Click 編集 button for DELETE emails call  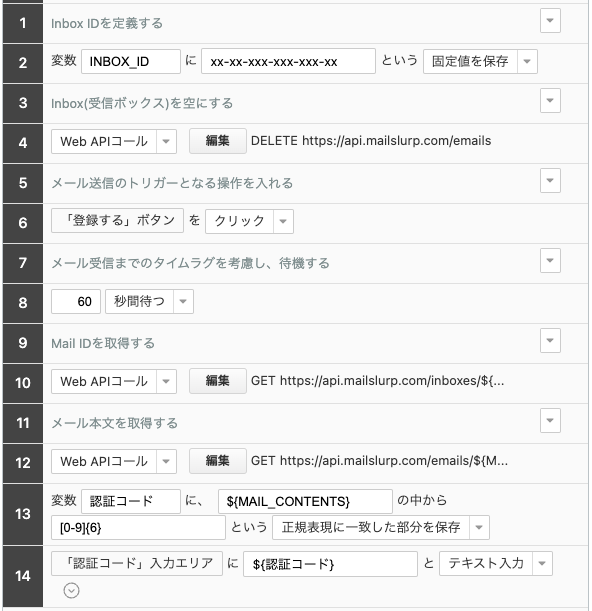pos(217,141)
